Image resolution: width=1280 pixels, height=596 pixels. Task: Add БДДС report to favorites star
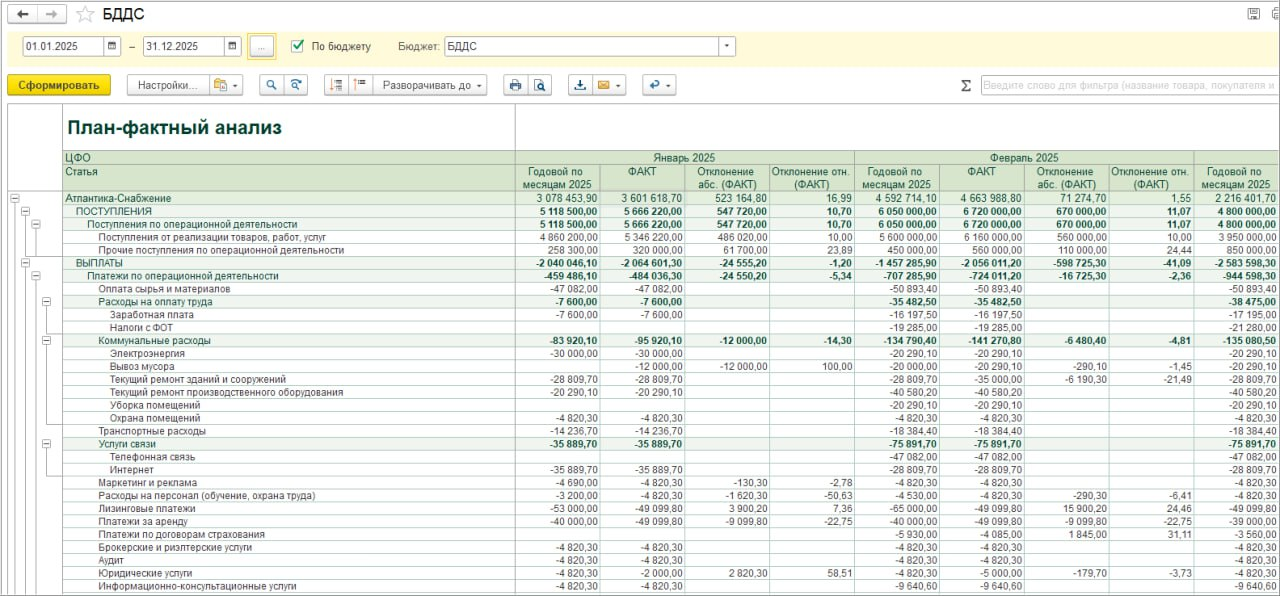point(86,14)
